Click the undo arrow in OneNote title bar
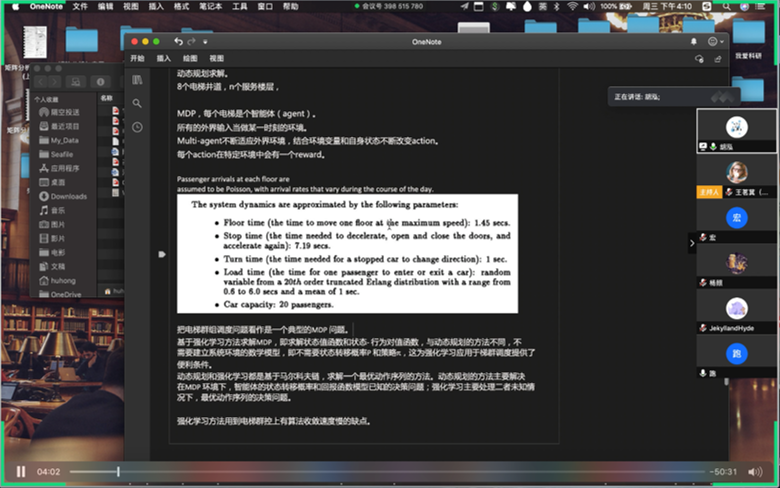780x488 pixels. coord(179,42)
